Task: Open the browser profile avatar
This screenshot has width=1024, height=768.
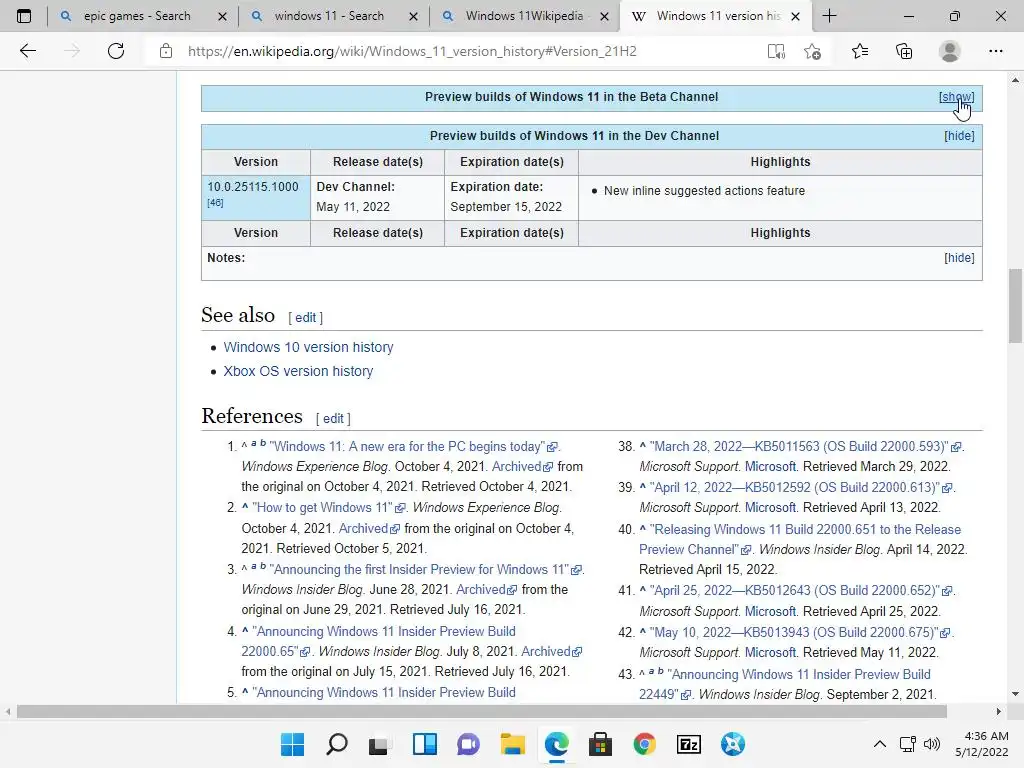Action: [950, 51]
